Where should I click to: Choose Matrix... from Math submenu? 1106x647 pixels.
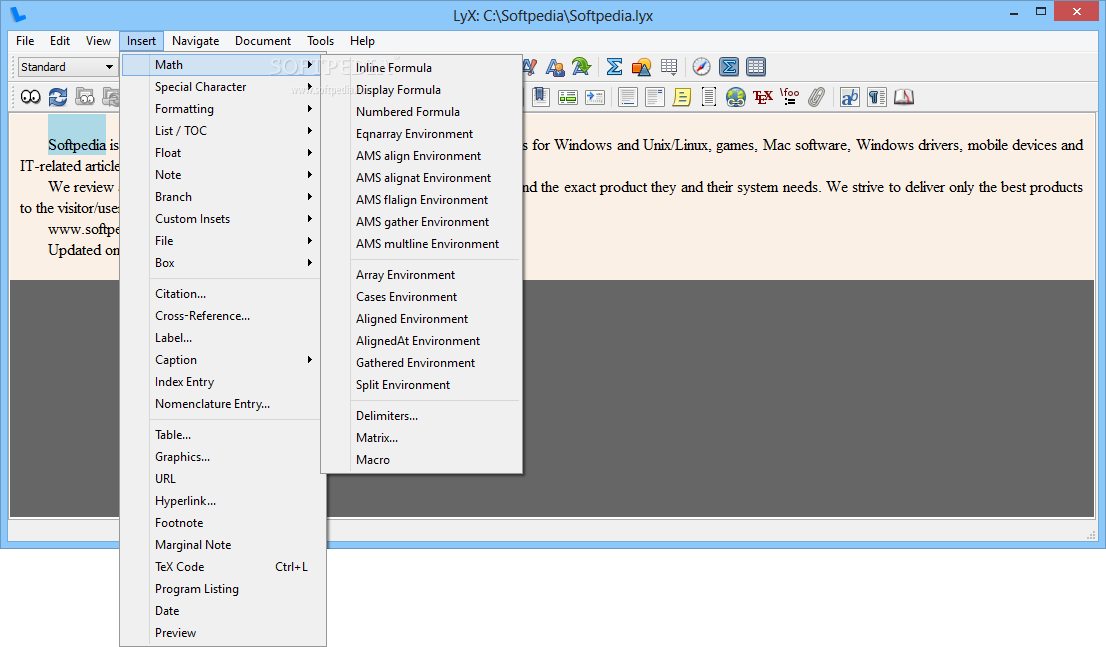(x=422, y=438)
